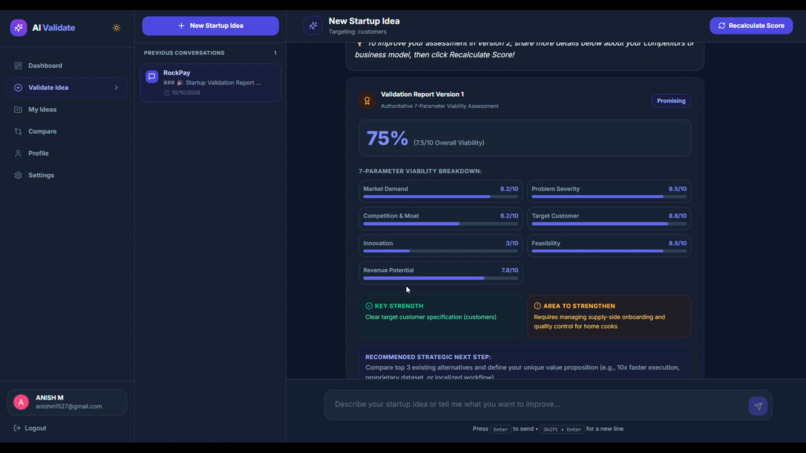Click the Problem Severity progress bar
This screenshot has width=806, height=453.
tap(609, 197)
